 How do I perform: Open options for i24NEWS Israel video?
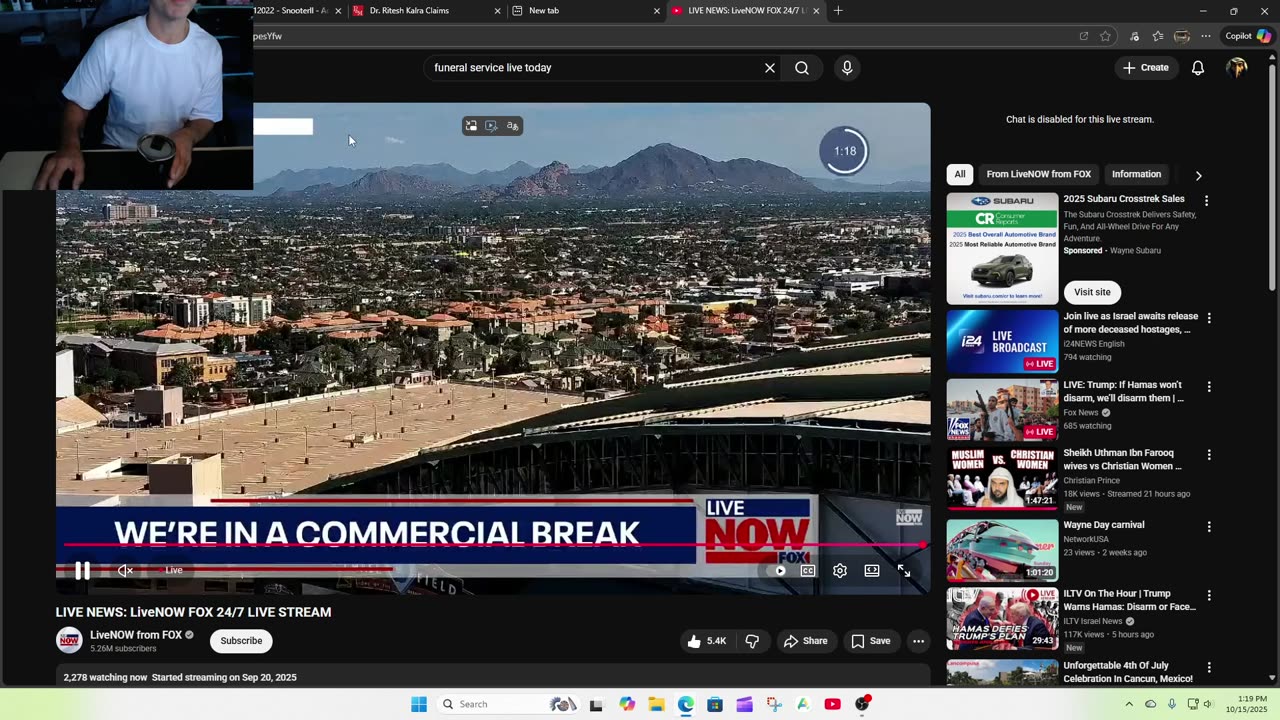pyautogui.click(x=1209, y=318)
